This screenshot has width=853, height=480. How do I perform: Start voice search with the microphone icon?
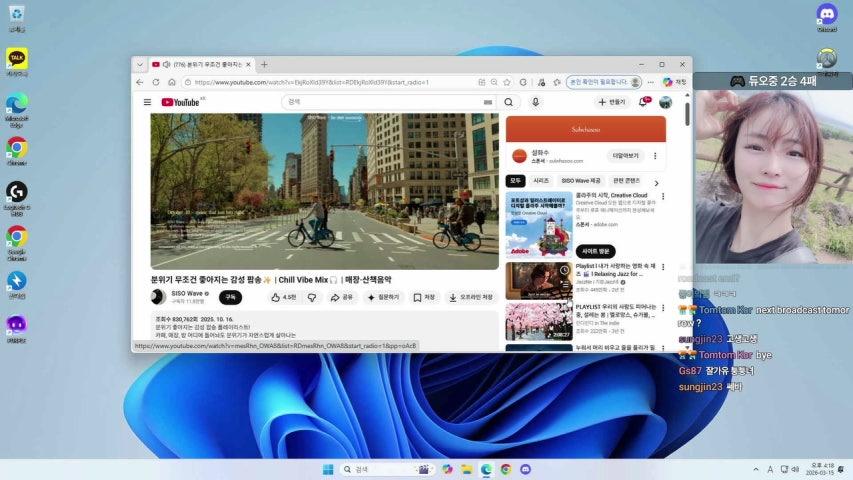(536, 102)
